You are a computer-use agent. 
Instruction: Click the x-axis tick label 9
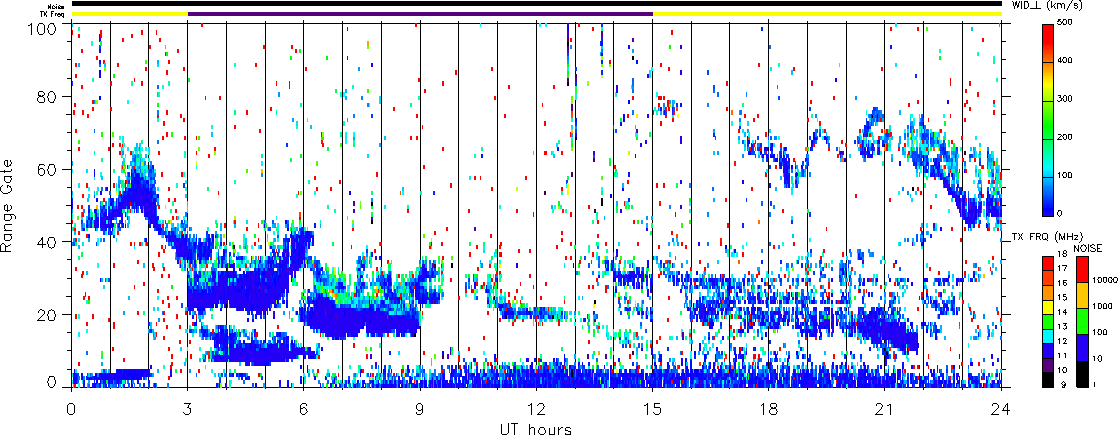(x=420, y=411)
